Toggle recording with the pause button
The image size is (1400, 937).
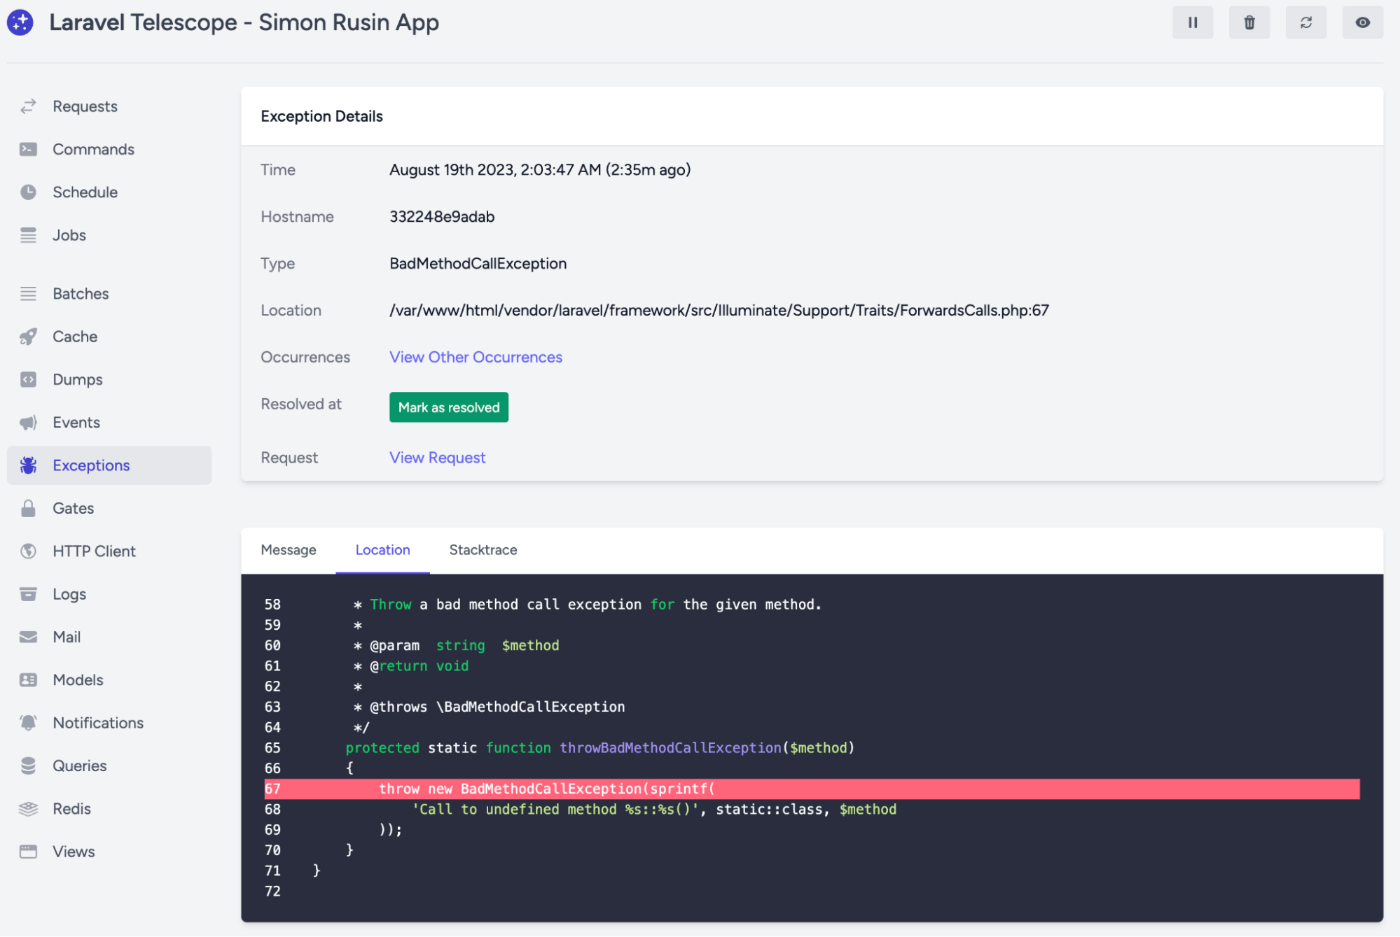(1192, 21)
